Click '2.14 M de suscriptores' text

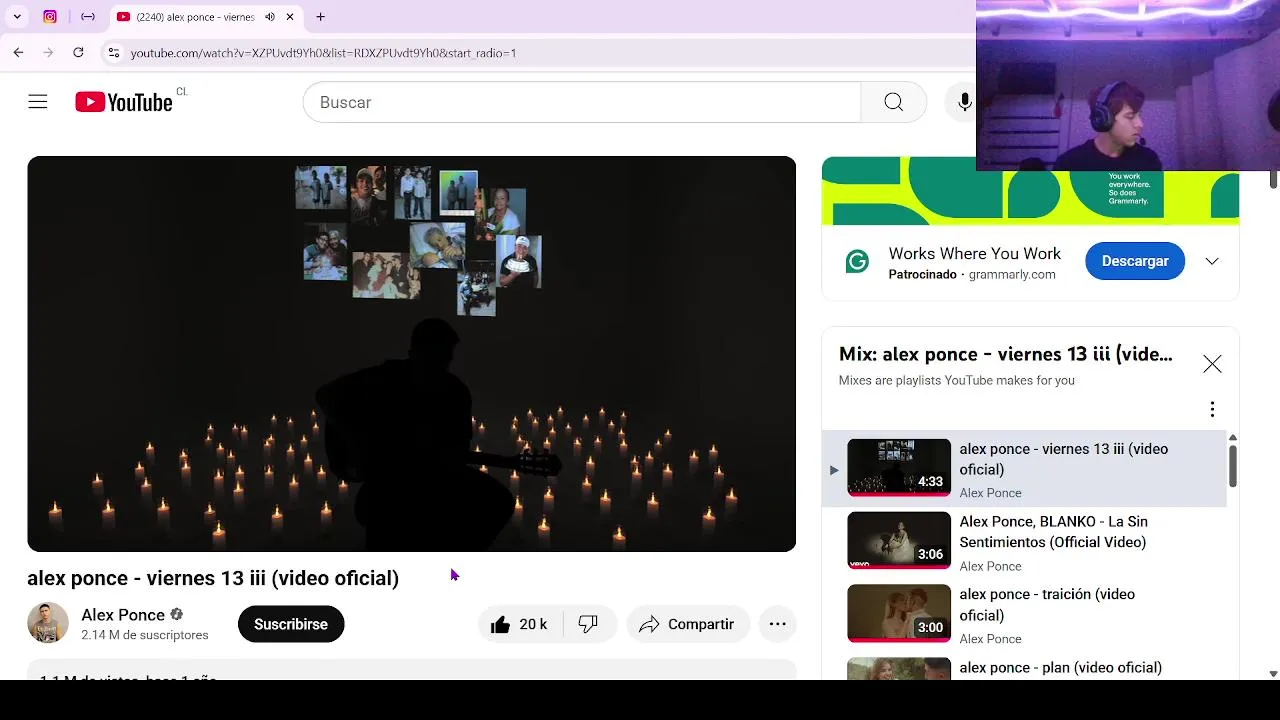[145, 635]
